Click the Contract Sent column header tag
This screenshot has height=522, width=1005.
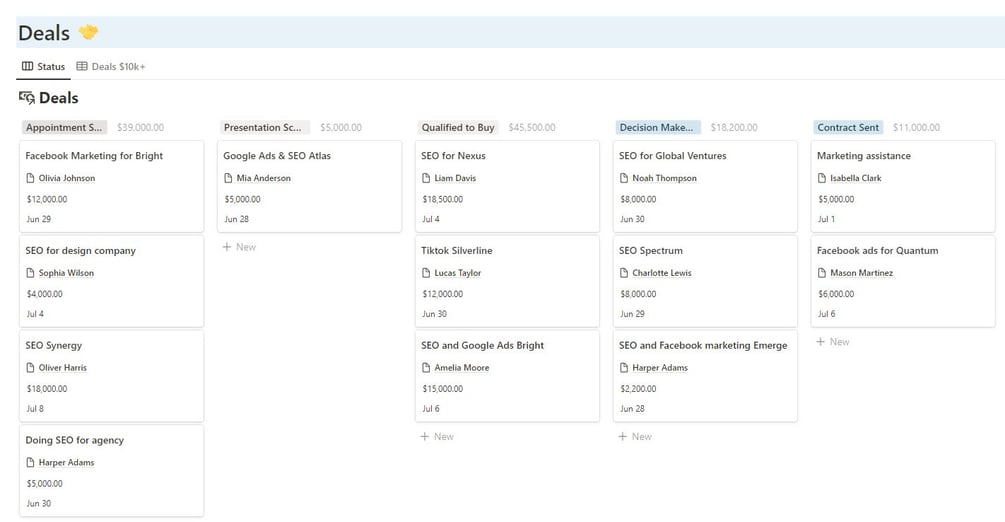coord(848,128)
